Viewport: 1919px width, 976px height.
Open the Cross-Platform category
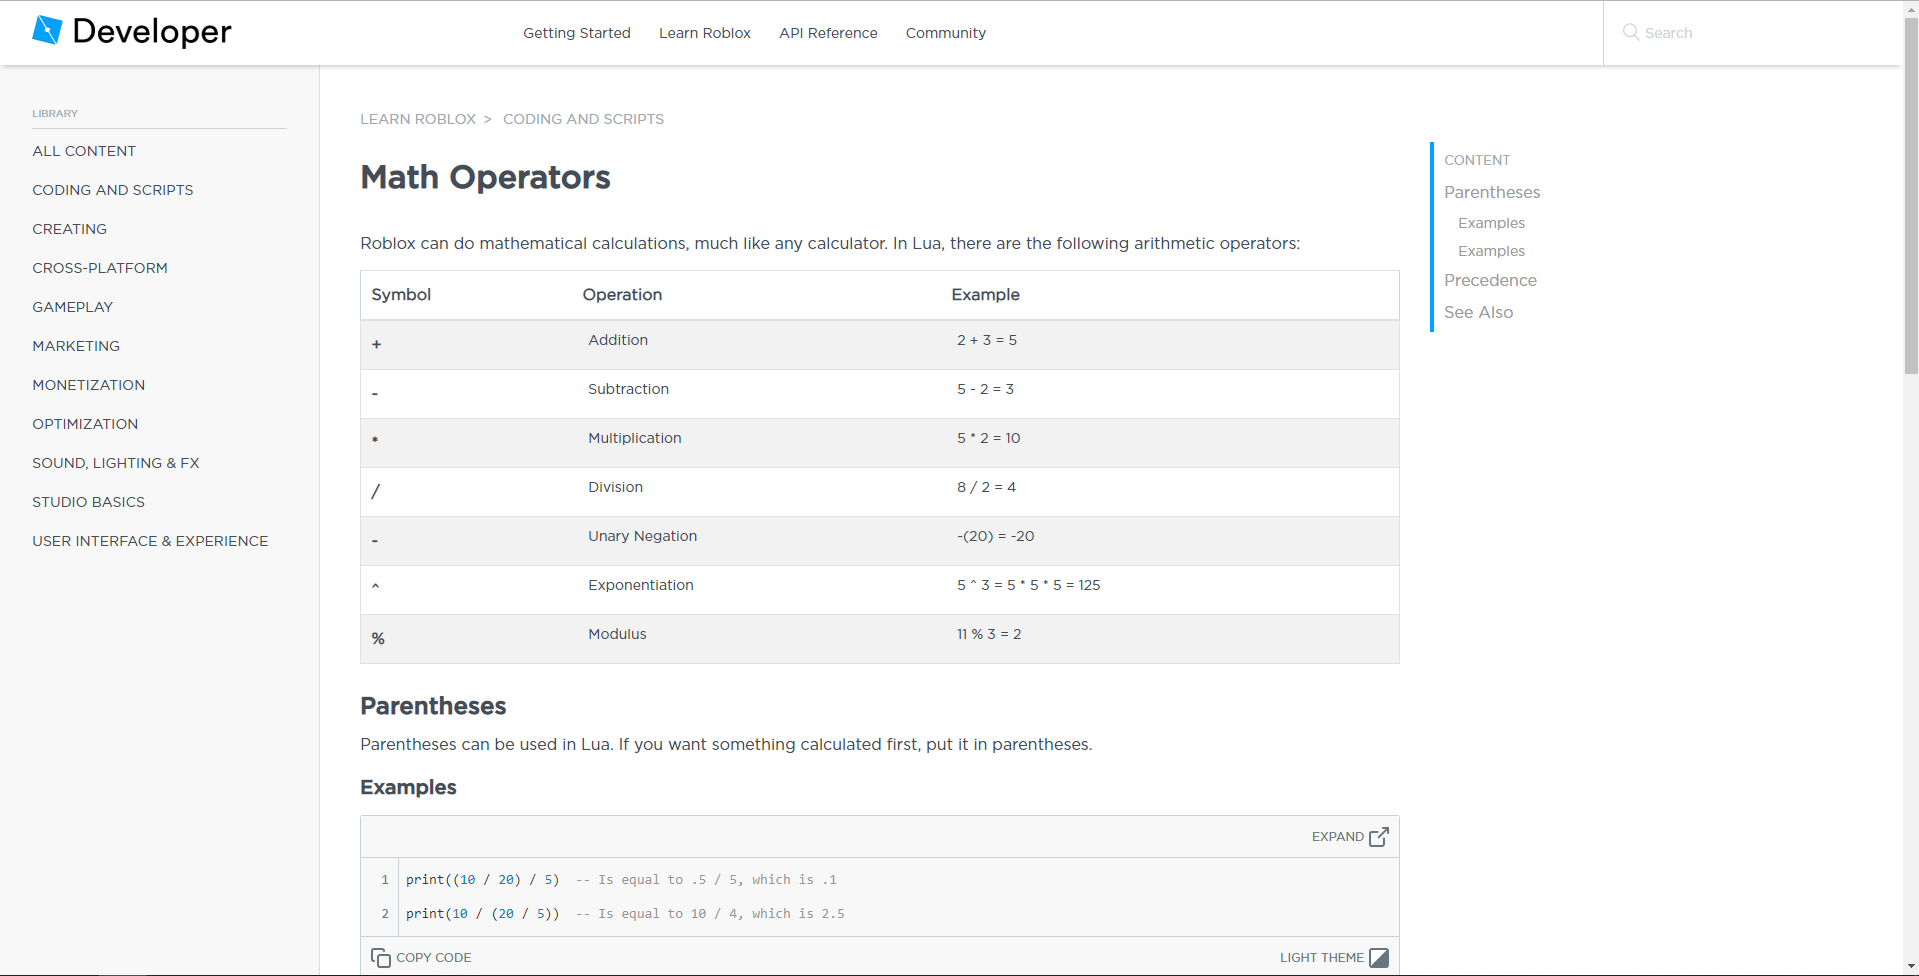(100, 268)
